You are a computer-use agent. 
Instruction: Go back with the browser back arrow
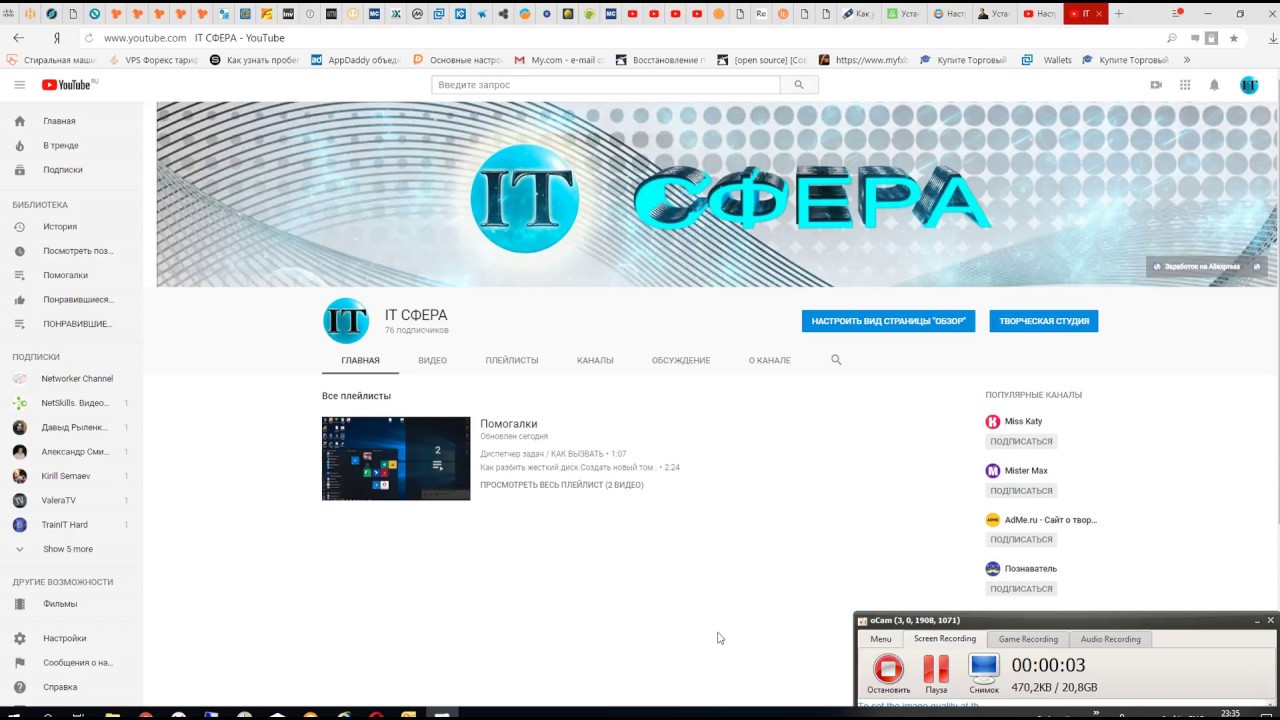18,38
